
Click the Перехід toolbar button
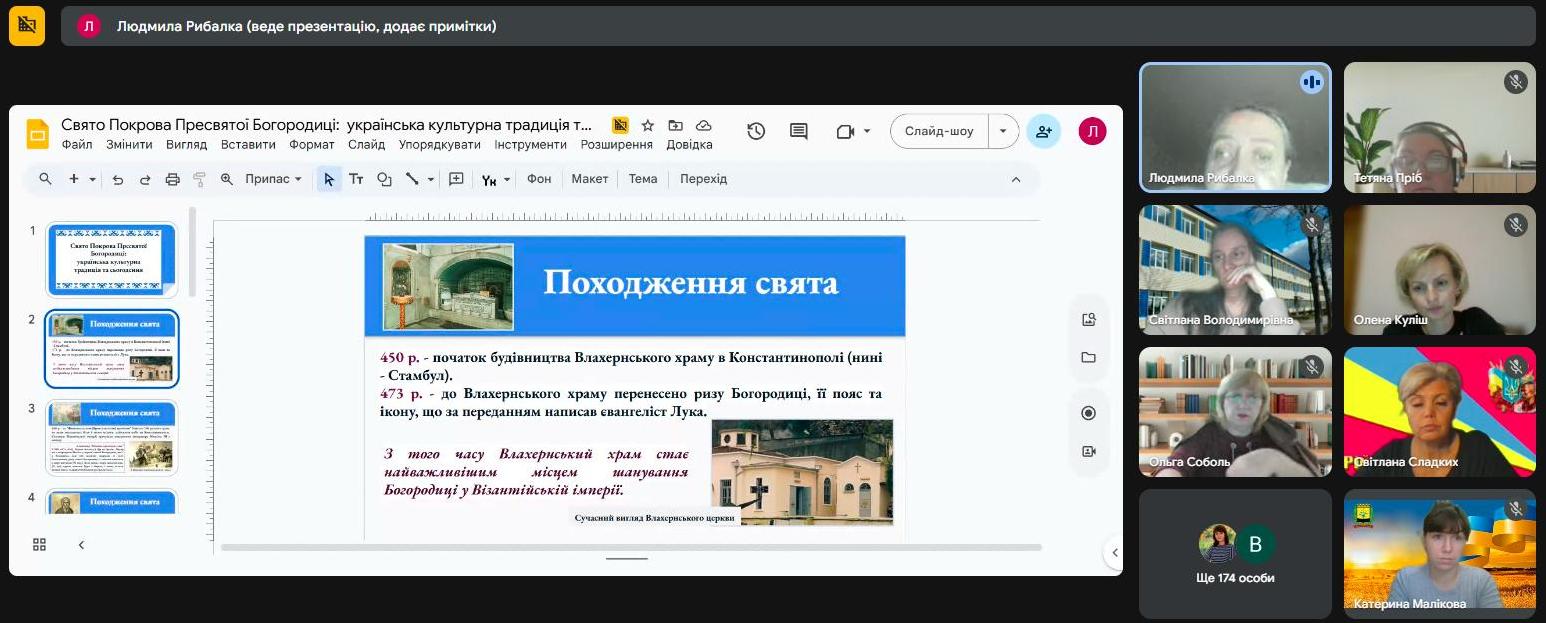point(703,179)
